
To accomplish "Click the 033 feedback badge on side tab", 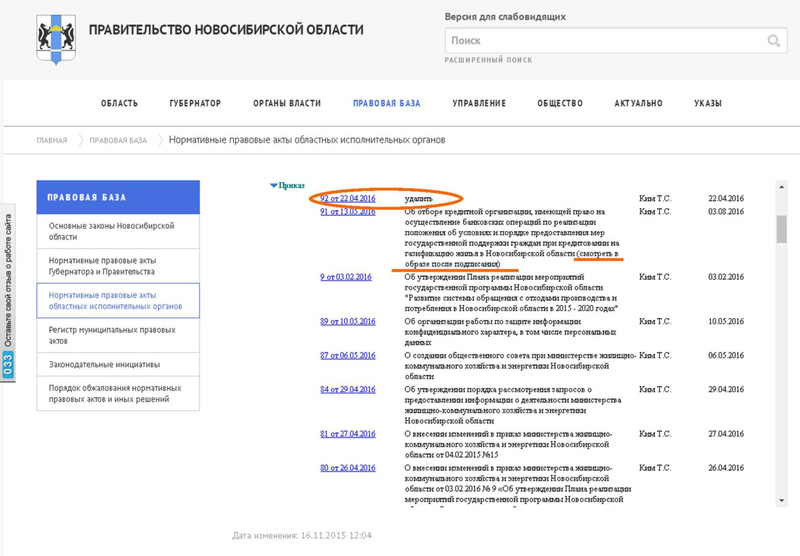I will click(x=8, y=366).
